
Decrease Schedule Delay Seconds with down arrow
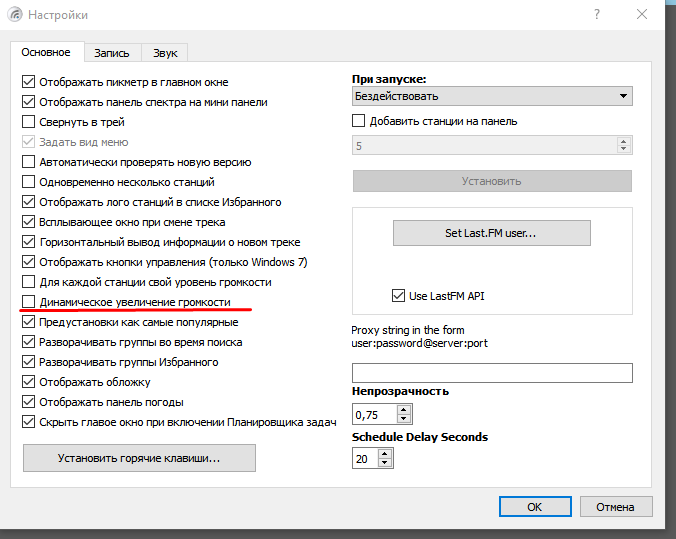[x=386, y=463]
